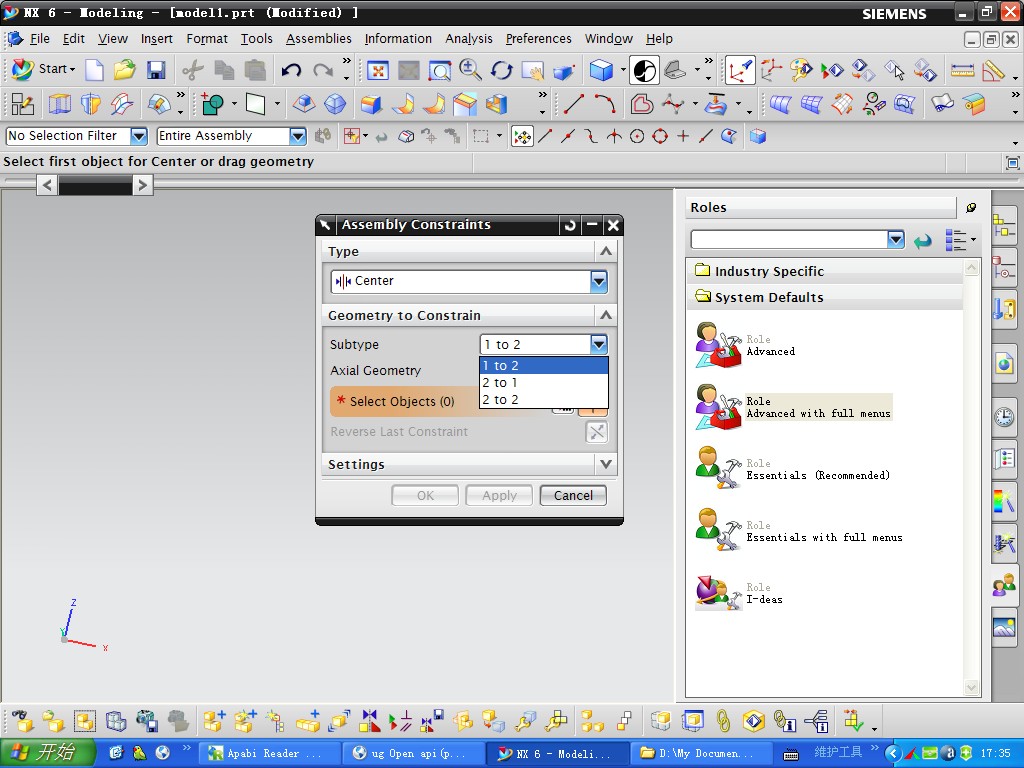Choose '2 to 1' subtype option
Viewport: 1024px width, 768px height.
click(543, 383)
